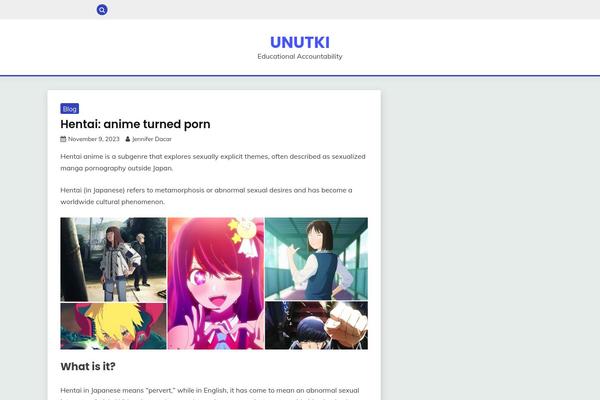Select the calendar icon beside post date

[63, 139]
